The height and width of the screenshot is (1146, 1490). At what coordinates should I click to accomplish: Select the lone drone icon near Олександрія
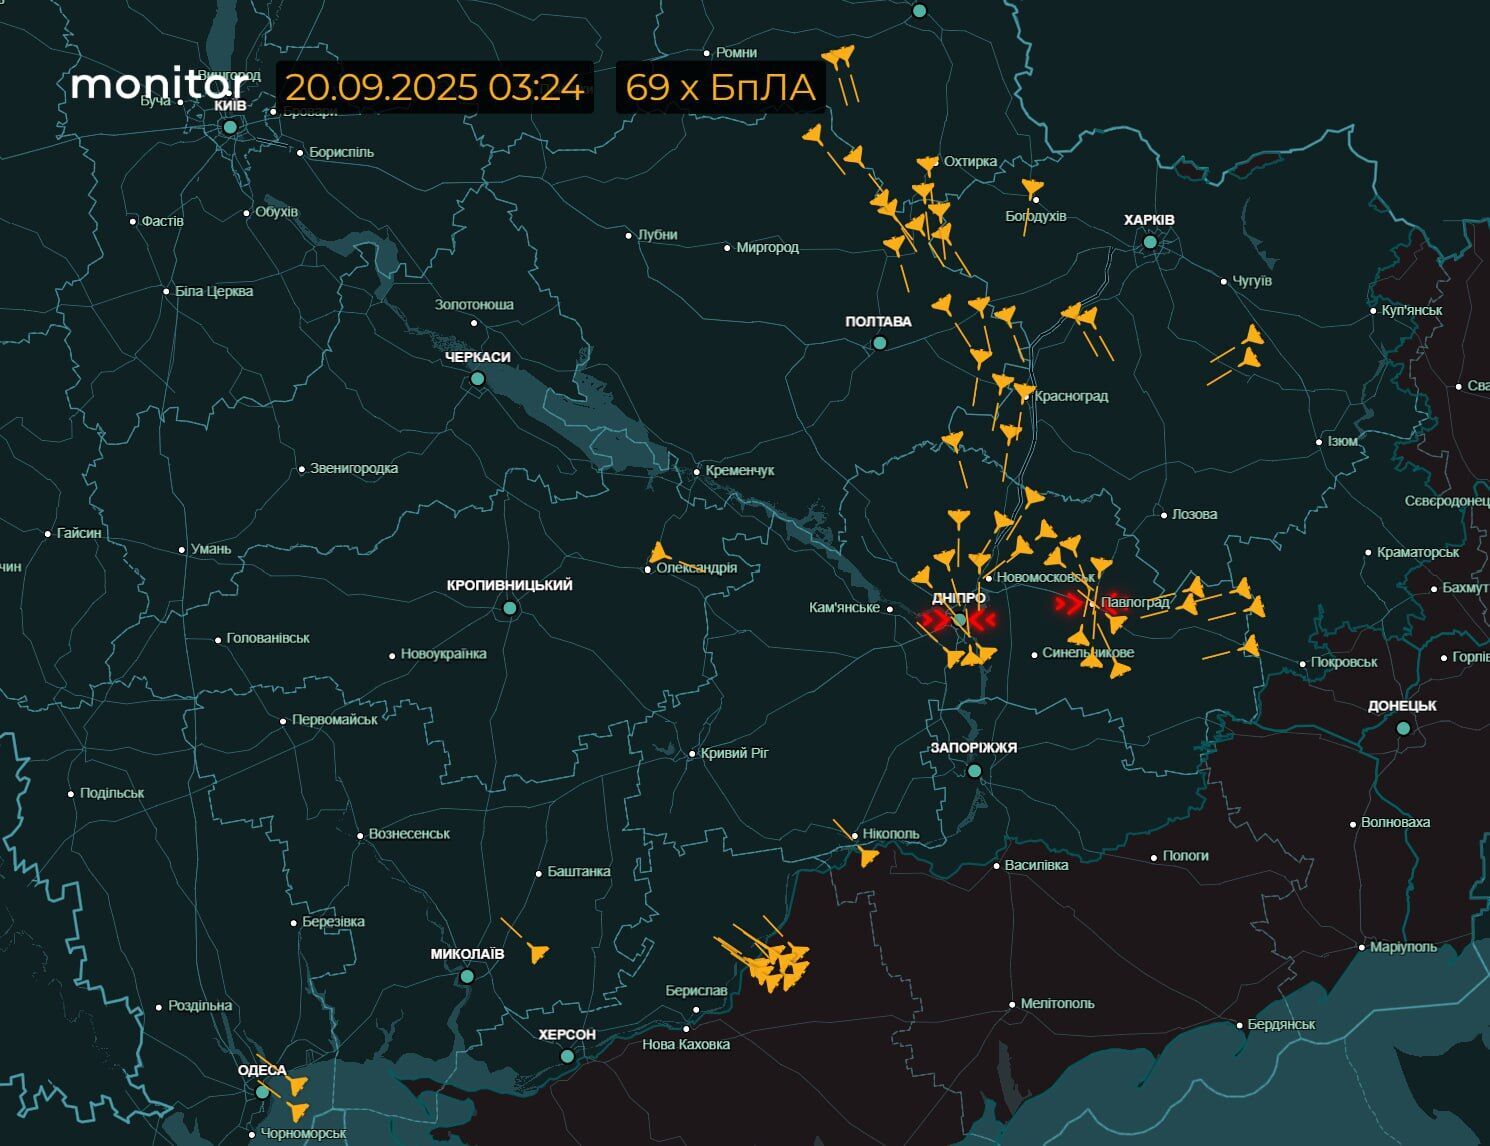tap(659, 552)
